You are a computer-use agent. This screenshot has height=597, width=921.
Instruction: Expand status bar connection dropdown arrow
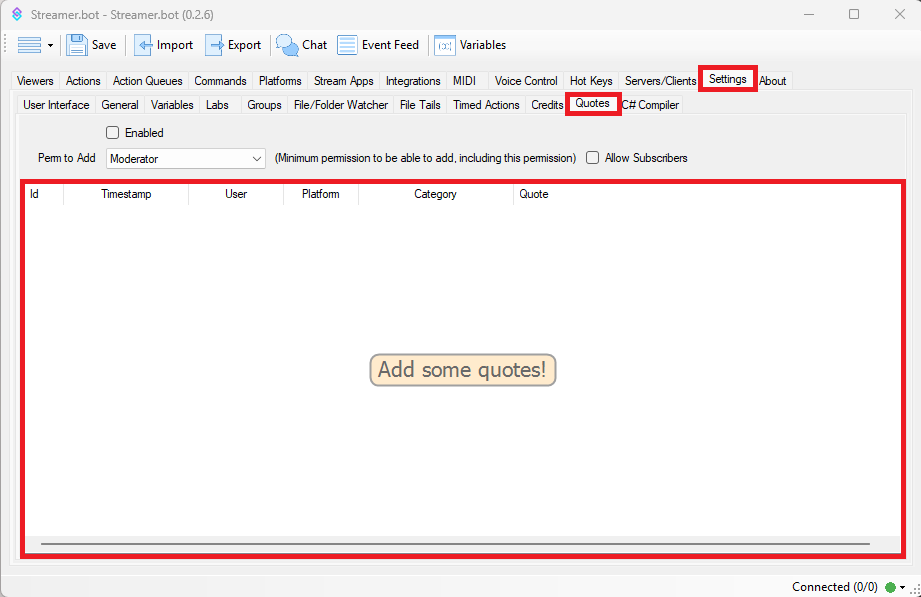(903, 587)
